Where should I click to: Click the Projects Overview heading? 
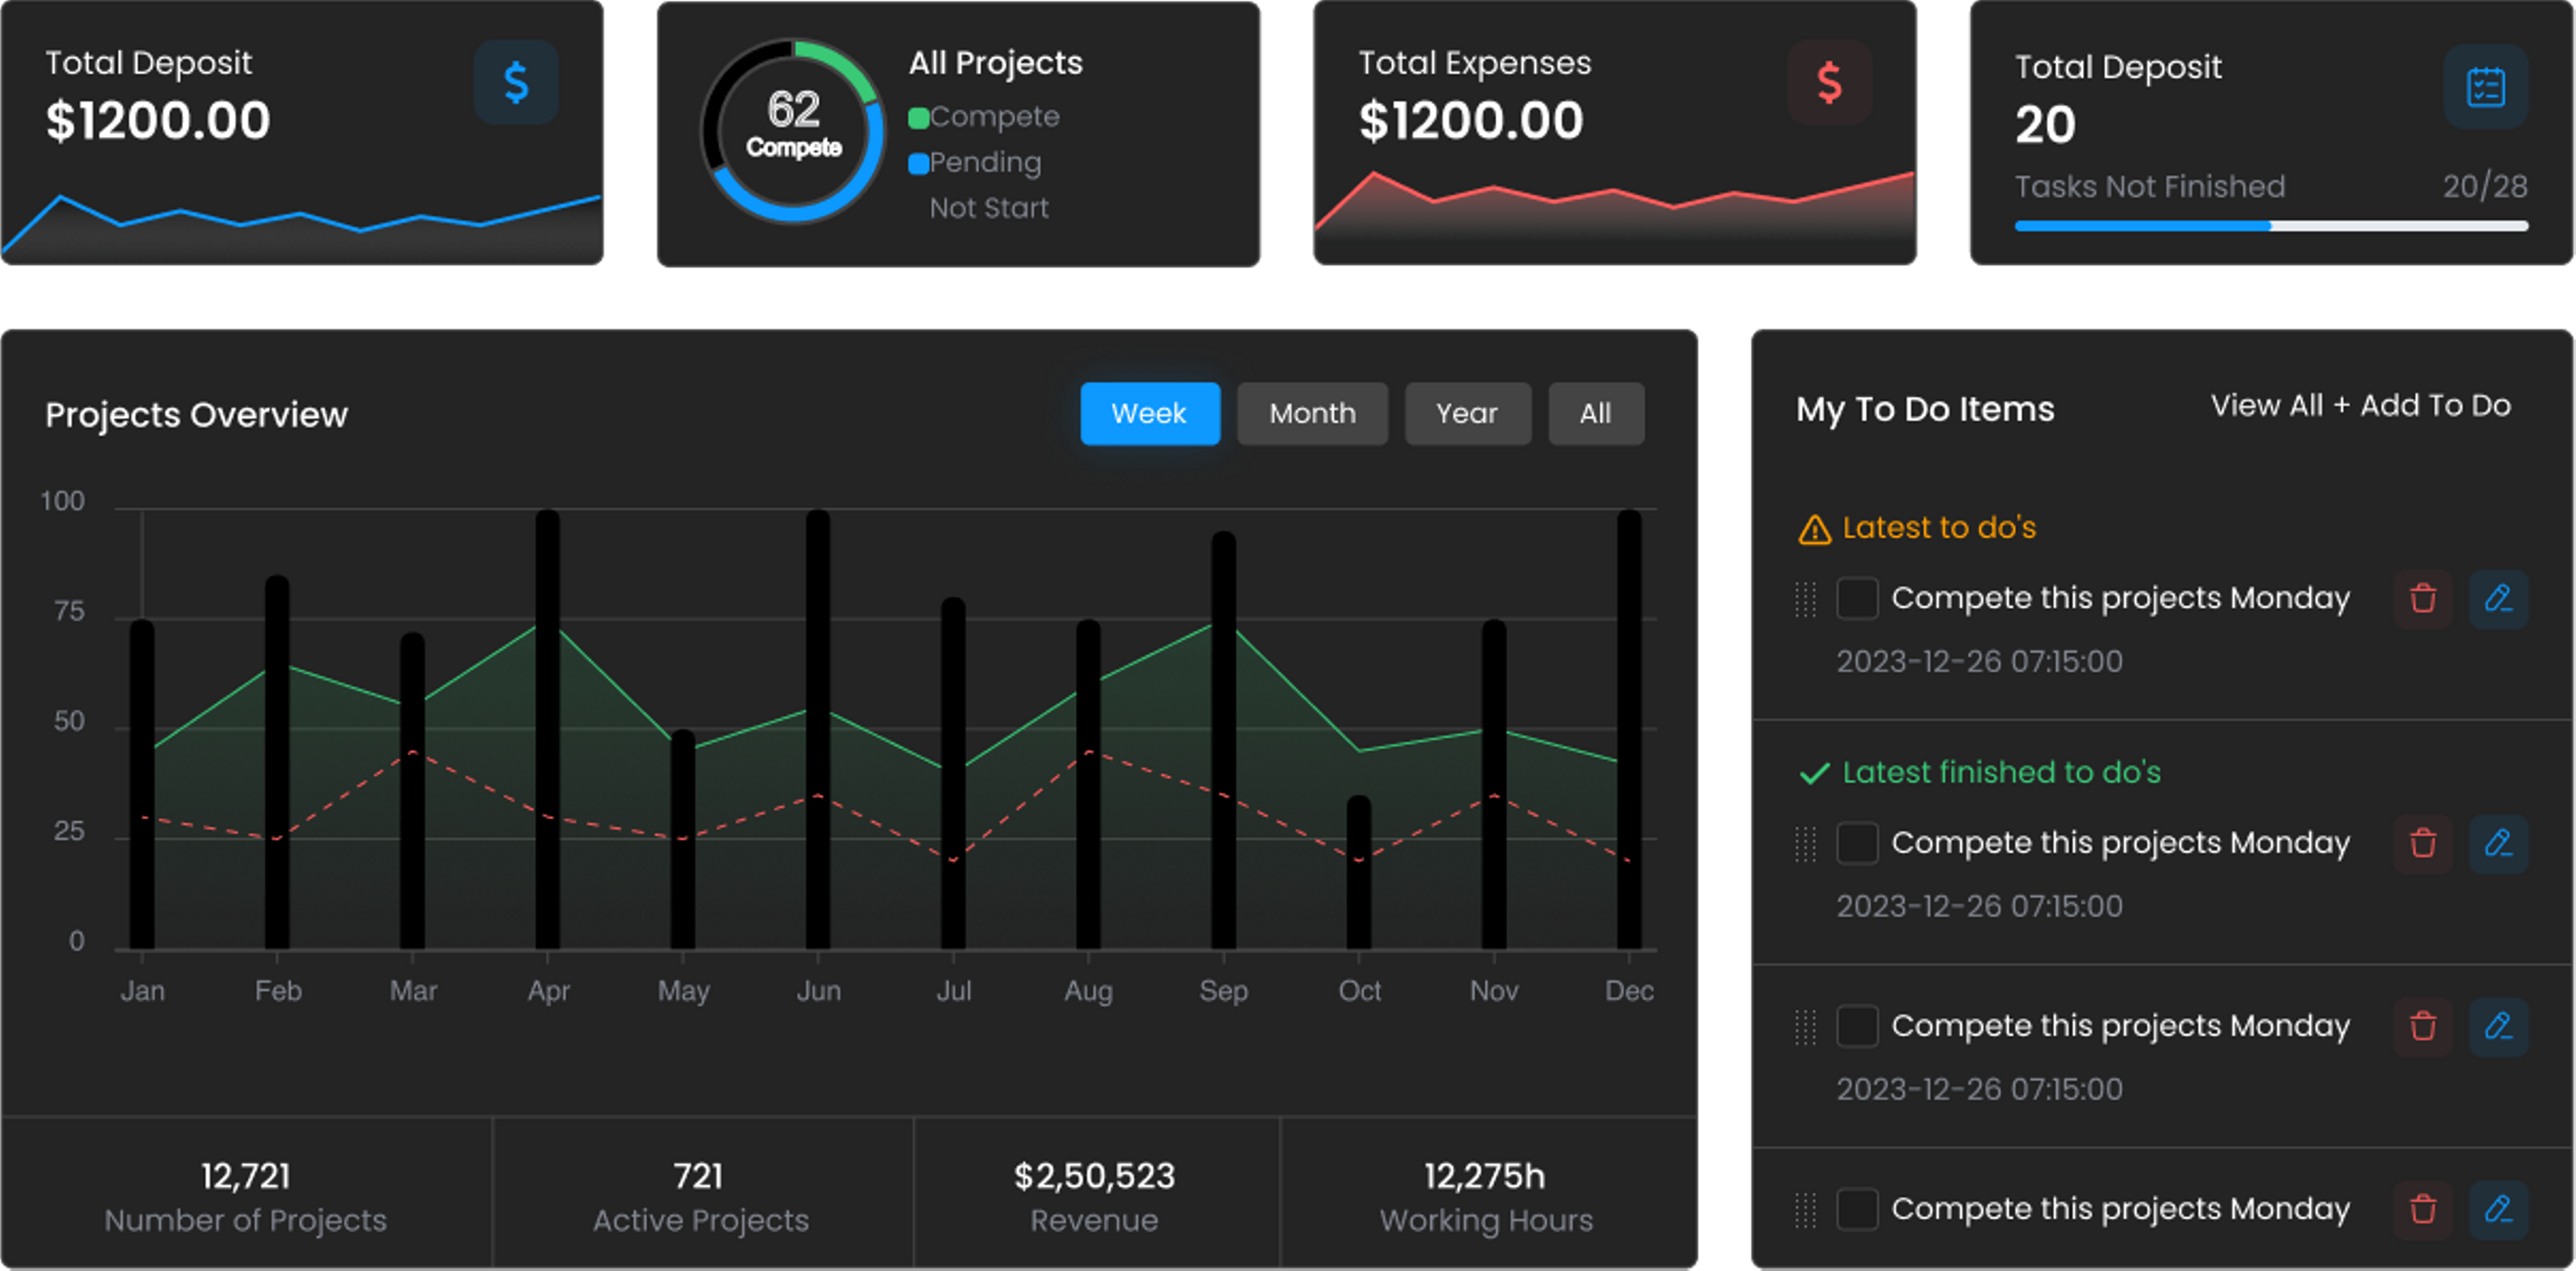pyautogui.click(x=196, y=415)
